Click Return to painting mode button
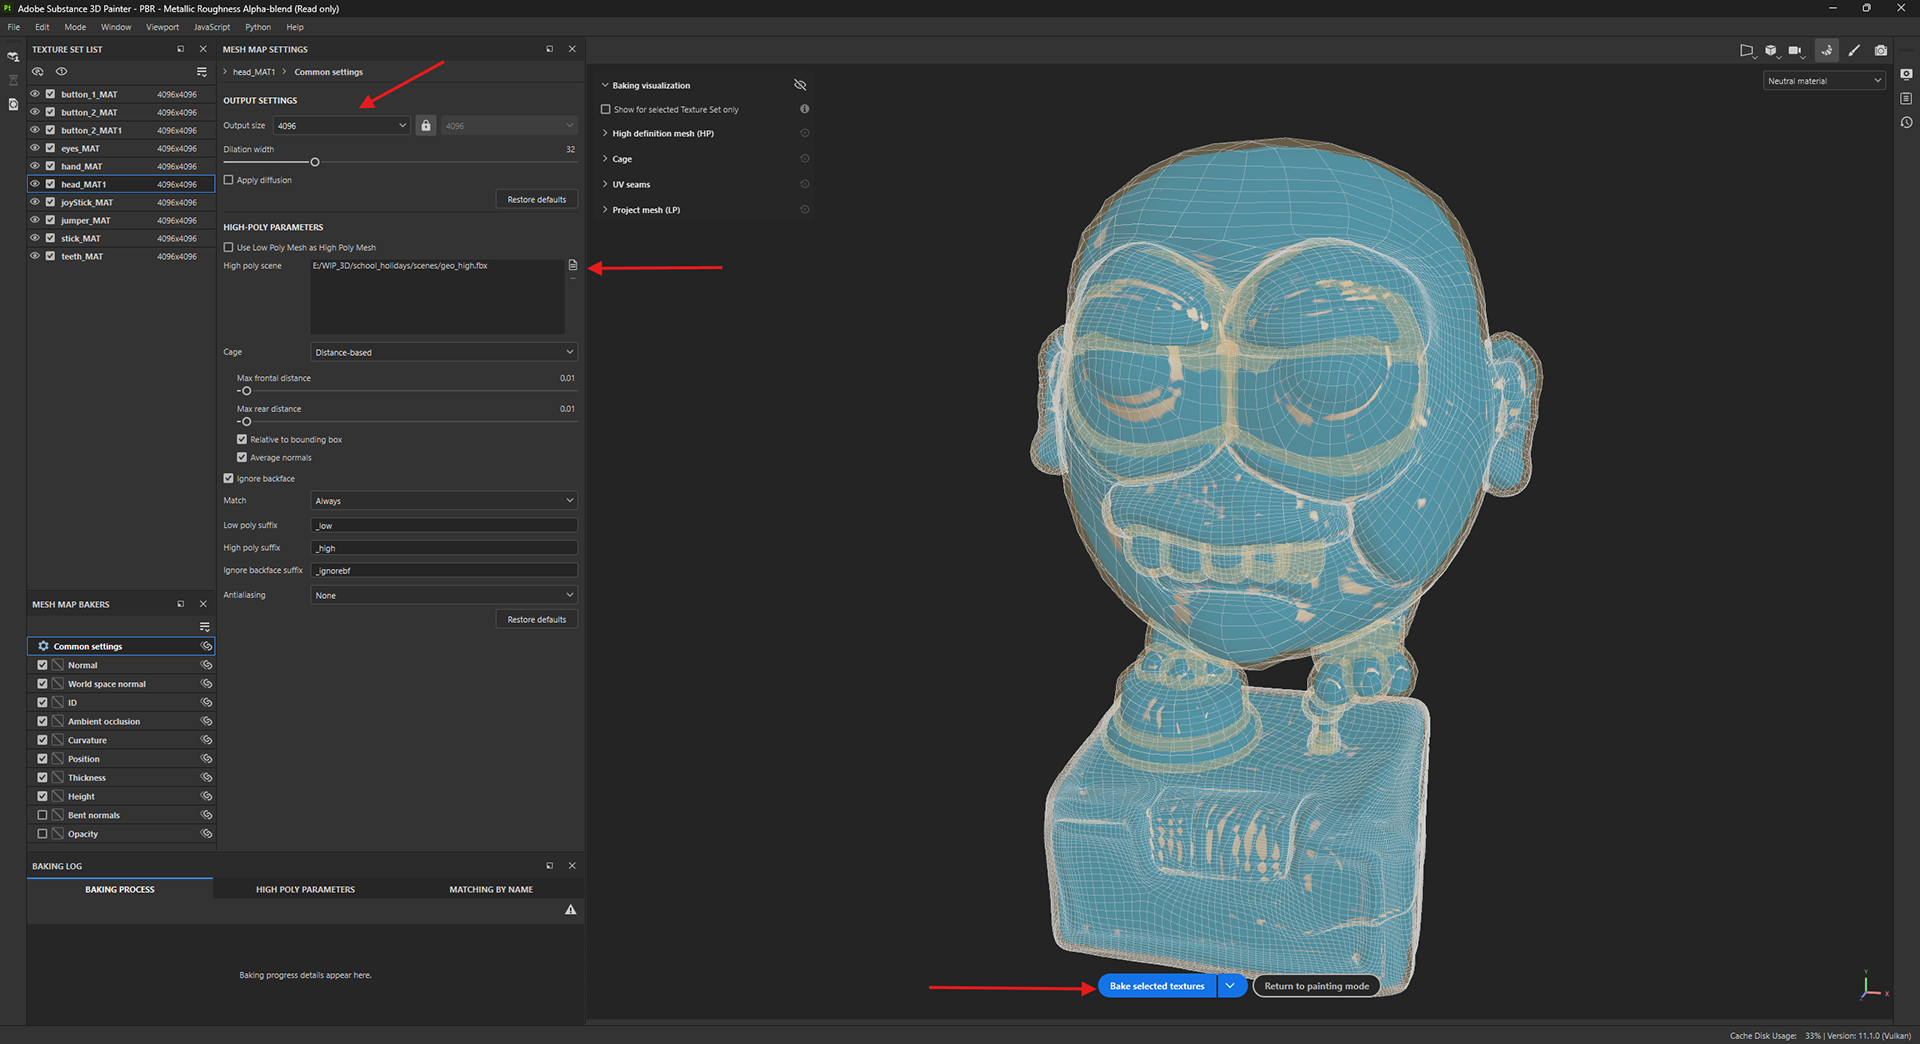Viewport: 1920px width, 1044px height. (x=1316, y=986)
